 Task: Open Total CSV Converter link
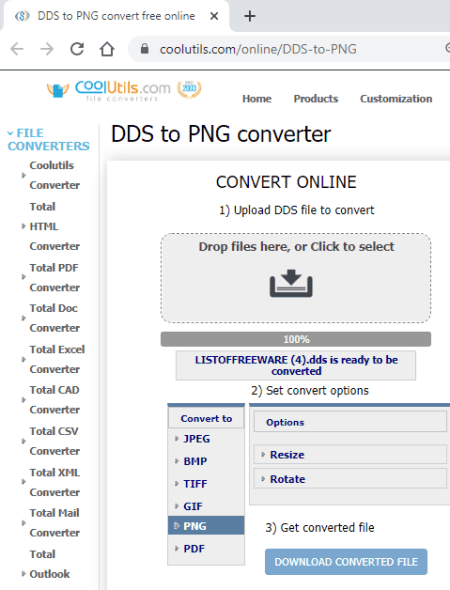(55, 441)
